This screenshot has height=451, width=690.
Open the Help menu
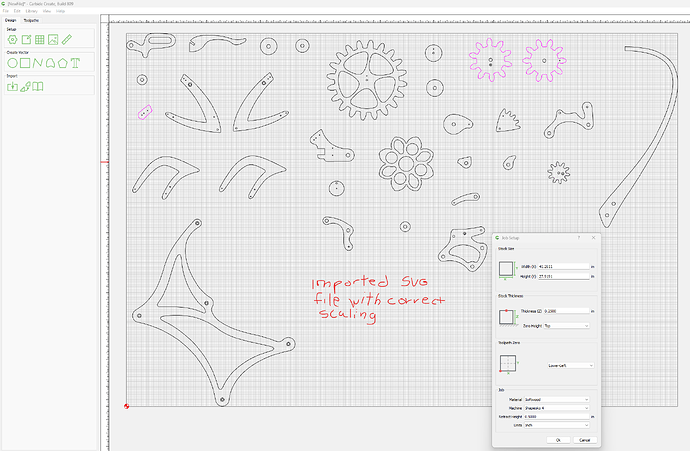60,11
